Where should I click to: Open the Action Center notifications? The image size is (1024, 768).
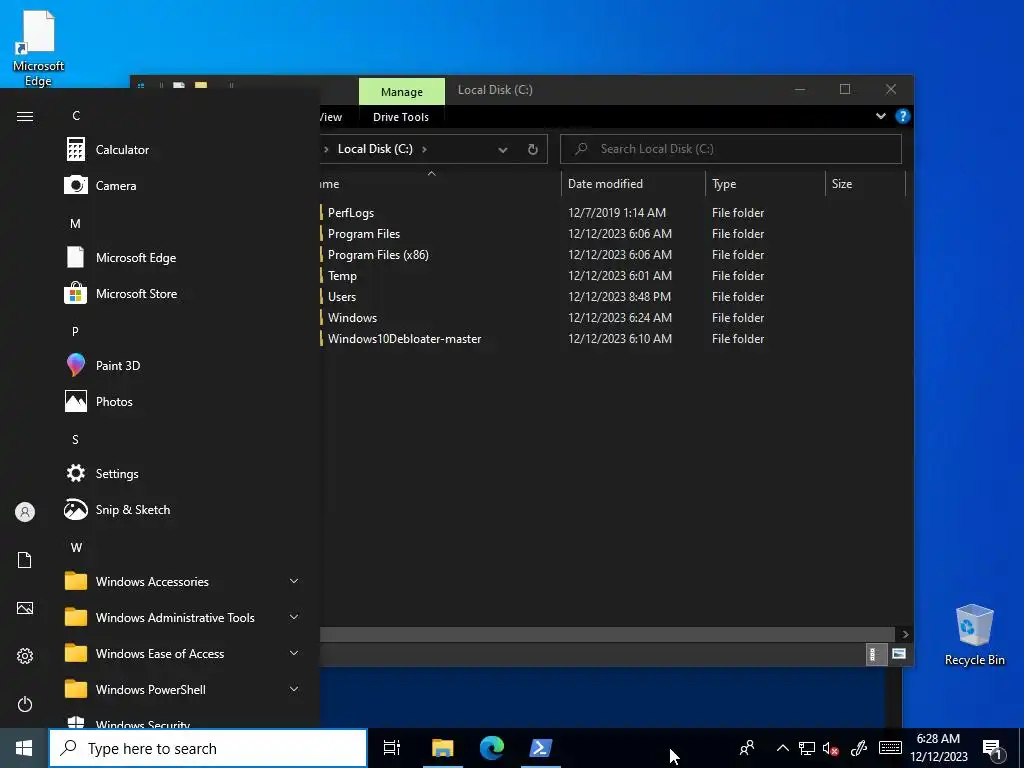[992, 749]
